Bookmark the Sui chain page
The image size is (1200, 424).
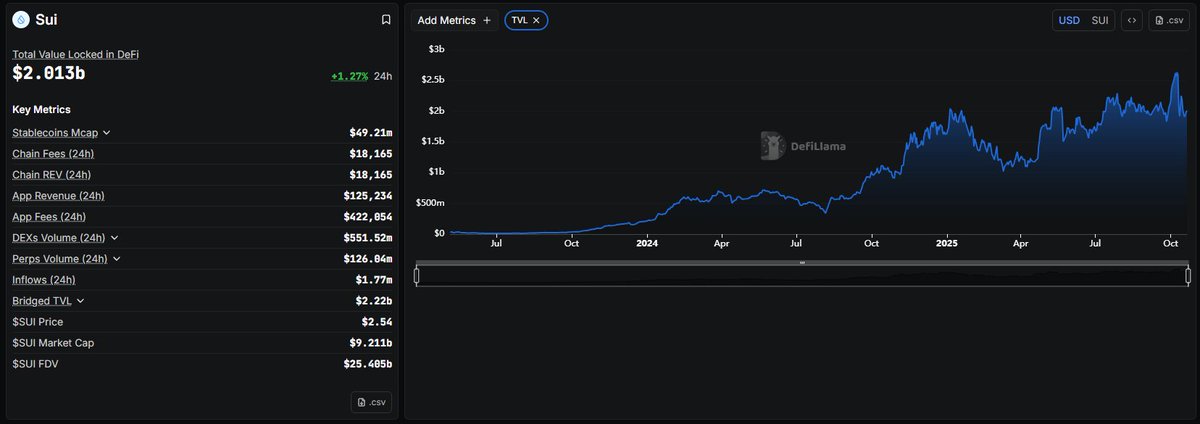(x=386, y=19)
